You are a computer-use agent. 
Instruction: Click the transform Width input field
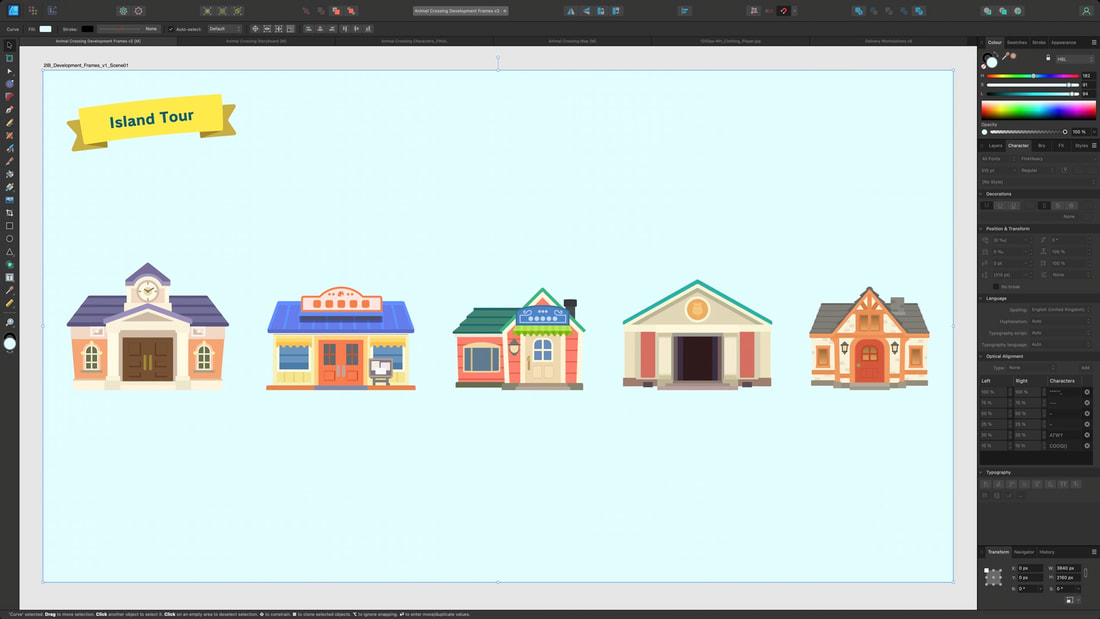pos(1066,568)
